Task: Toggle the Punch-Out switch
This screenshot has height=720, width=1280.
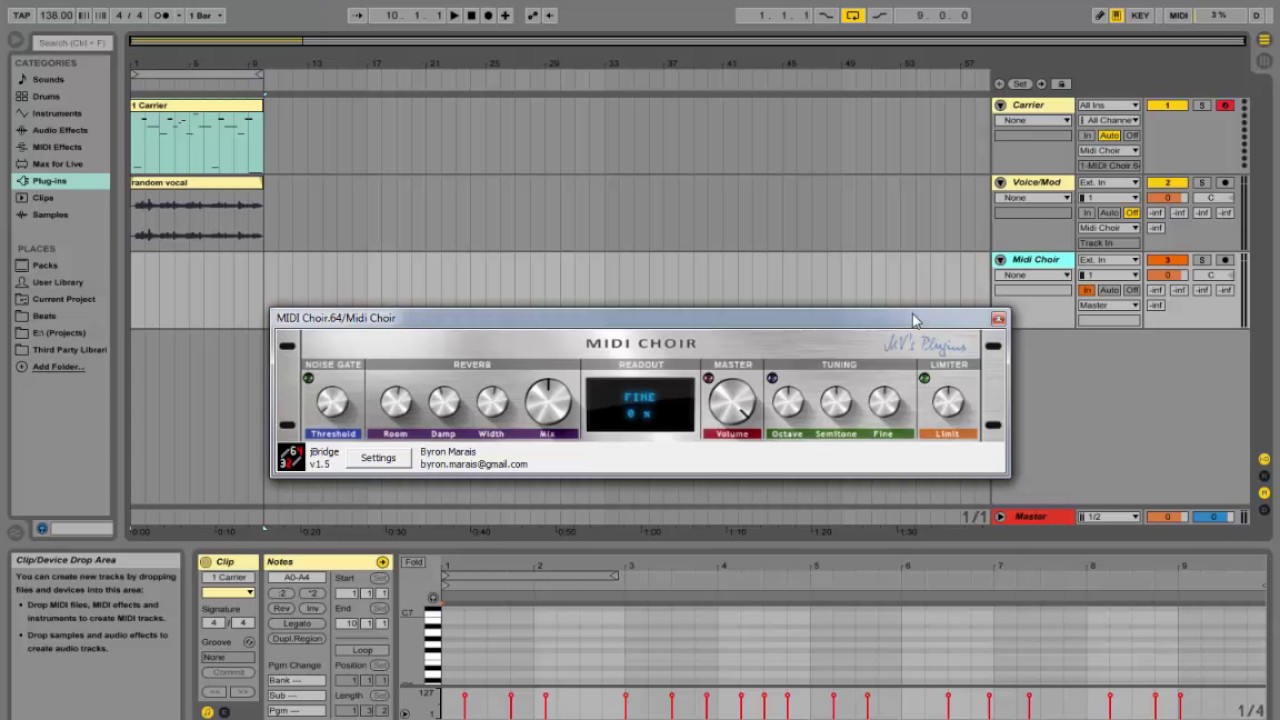Action: click(x=879, y=15)
